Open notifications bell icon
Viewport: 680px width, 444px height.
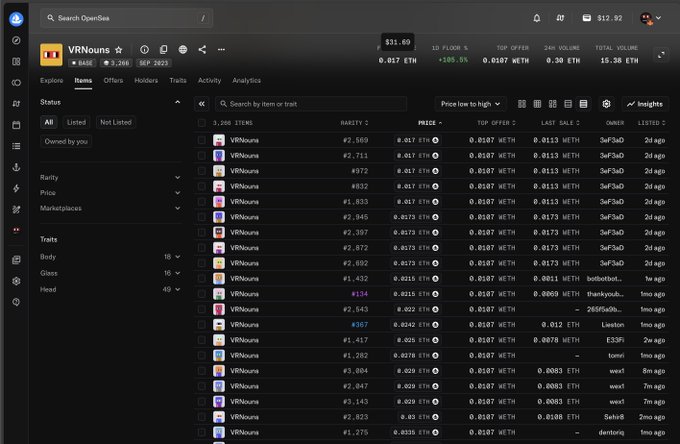536,18
